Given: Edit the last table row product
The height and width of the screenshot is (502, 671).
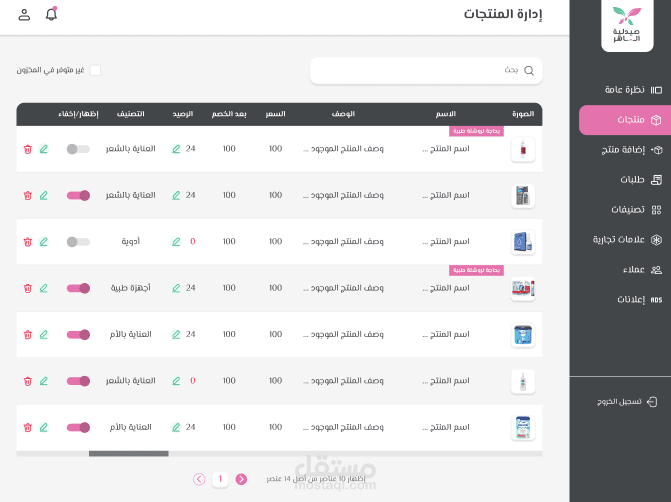Looking at the screenshot, I should pyautogui.click(x=44, y=427).
